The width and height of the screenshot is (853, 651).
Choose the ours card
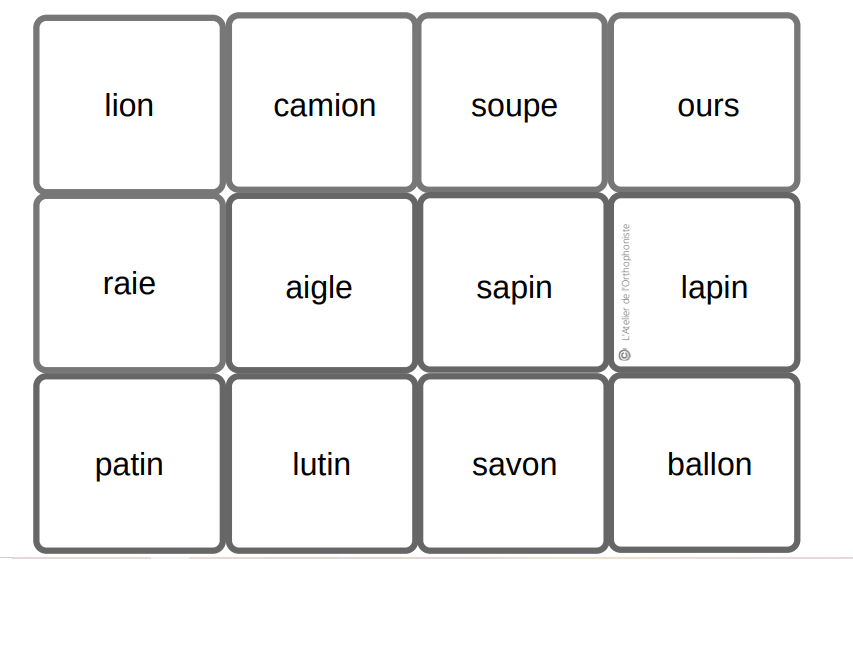(708, 105)
